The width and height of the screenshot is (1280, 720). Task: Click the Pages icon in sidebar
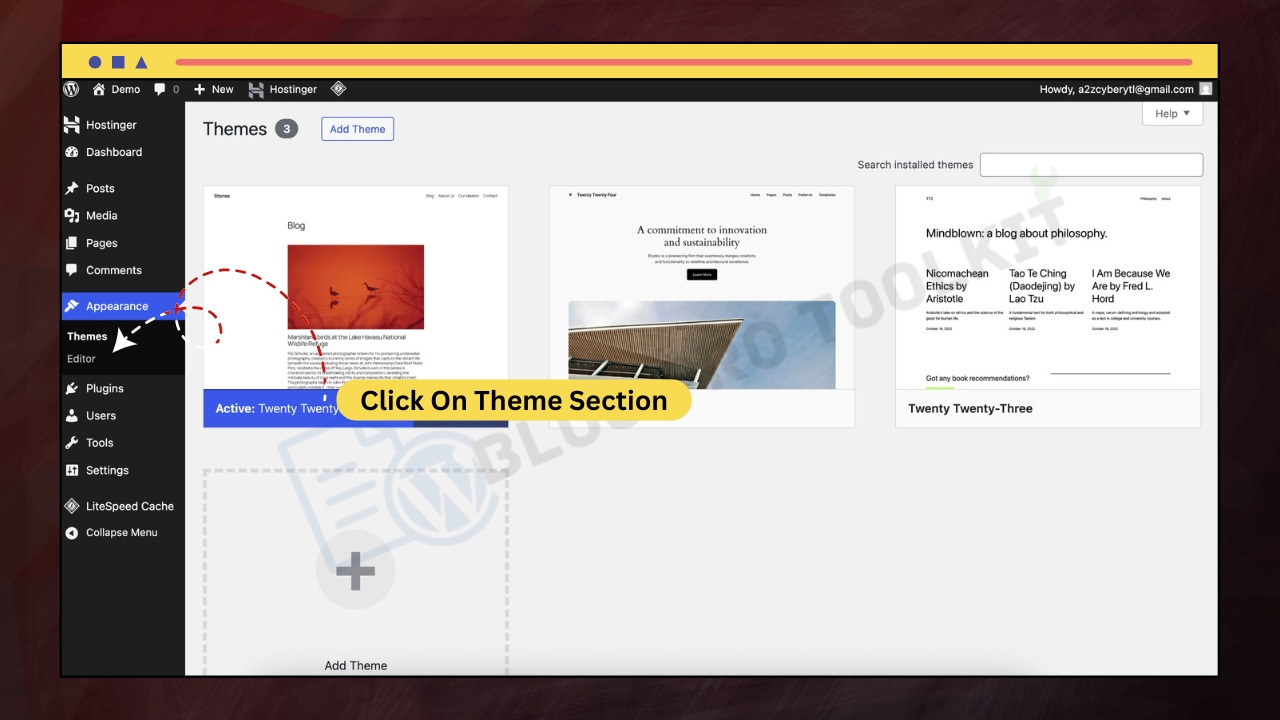pyautogui.click(x=71, y=243)
